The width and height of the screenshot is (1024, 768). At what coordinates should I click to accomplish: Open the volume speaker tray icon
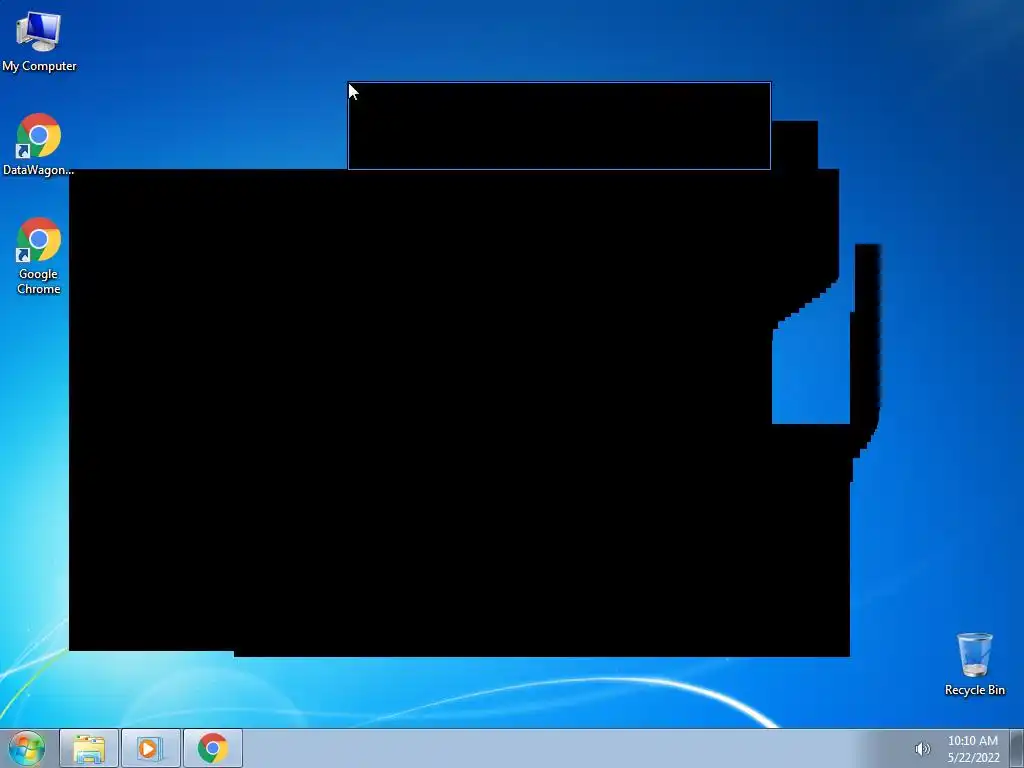coord(922,749)
